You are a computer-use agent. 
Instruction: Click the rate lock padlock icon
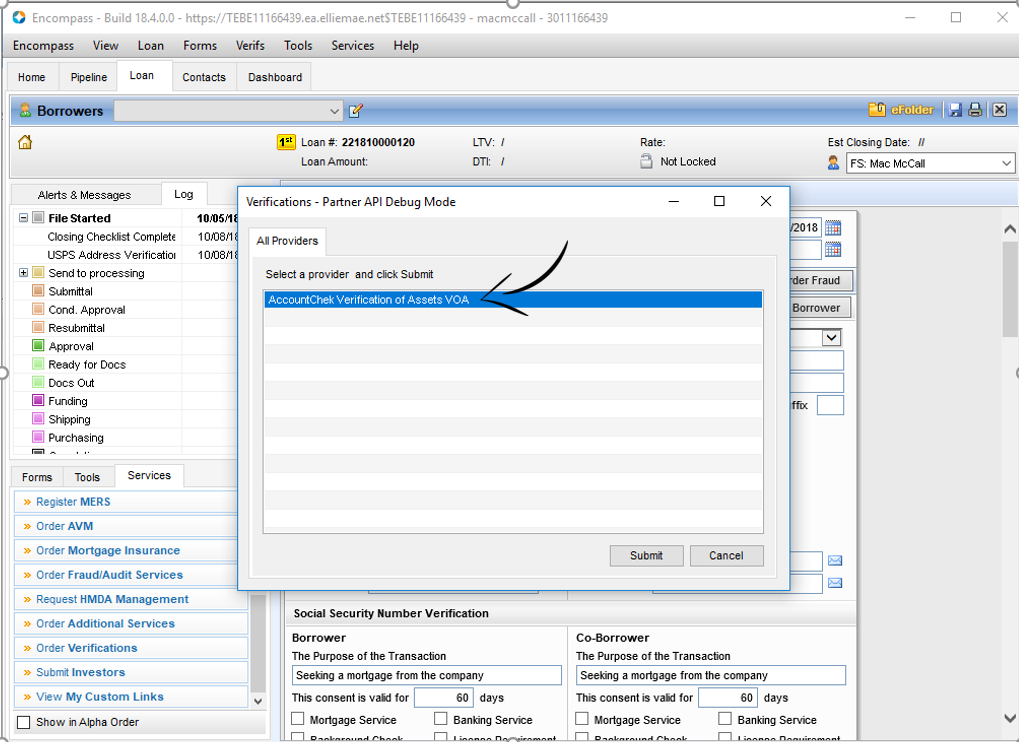(x=646, y=161)
